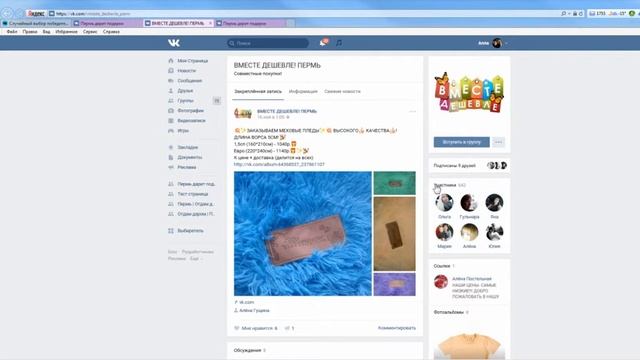Screen dimensions: 640x360
Task: Click the Комментировать link
Action: tap(397, 328)
